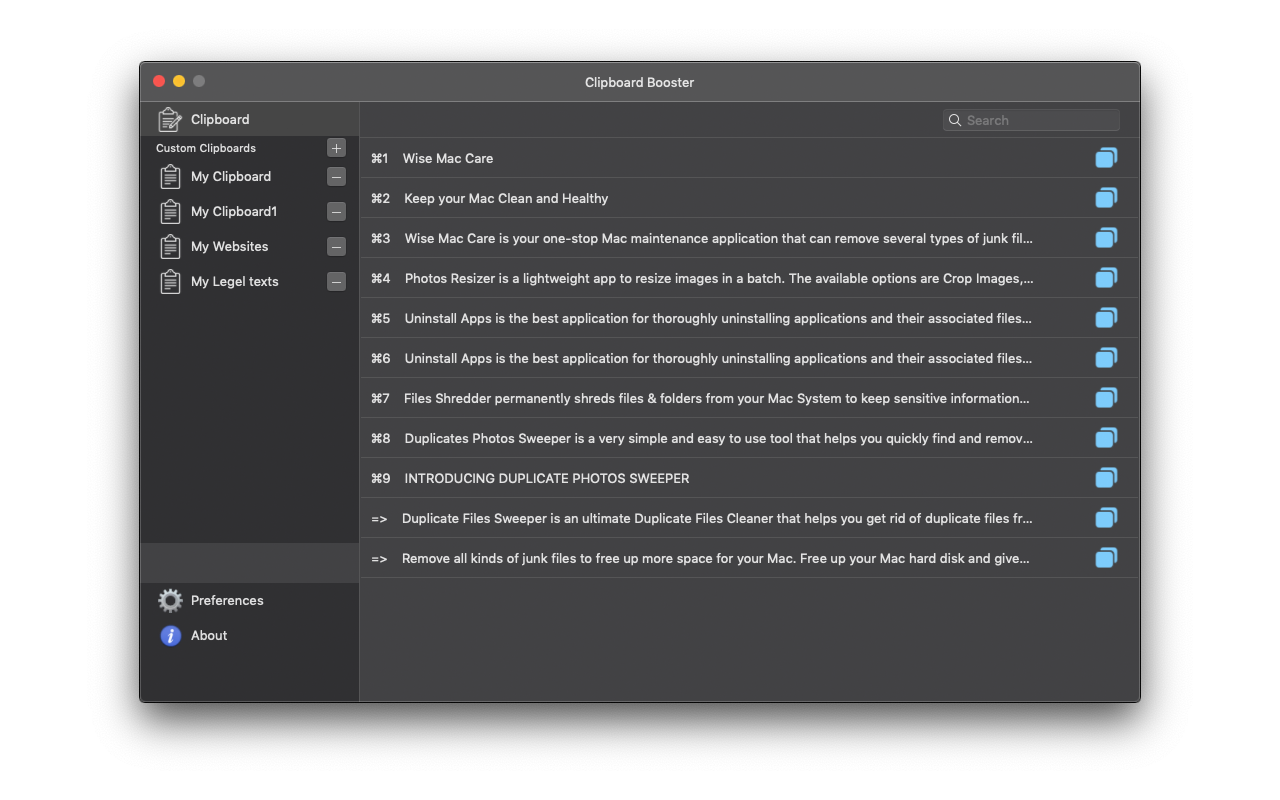
Task: Click copy icon for 'INTRODUCING DUPLICATE PHOTOS SWEEPER'
Action: (x=1106, y=478)
